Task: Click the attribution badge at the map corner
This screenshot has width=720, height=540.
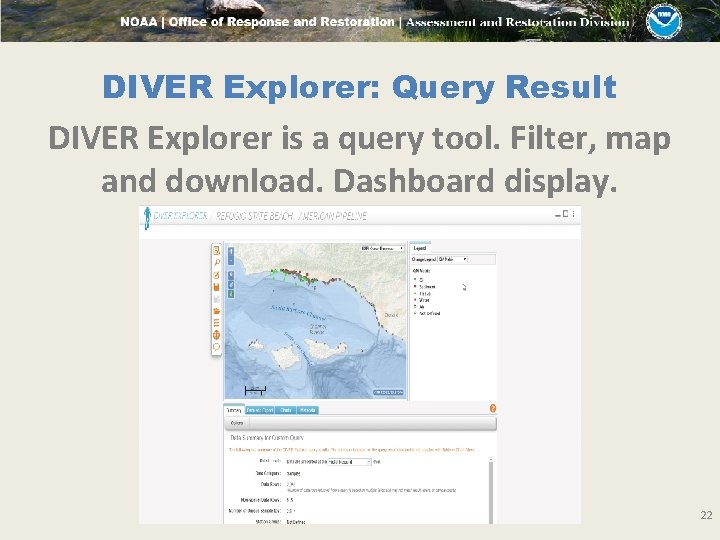Action: tap(388, 393)
